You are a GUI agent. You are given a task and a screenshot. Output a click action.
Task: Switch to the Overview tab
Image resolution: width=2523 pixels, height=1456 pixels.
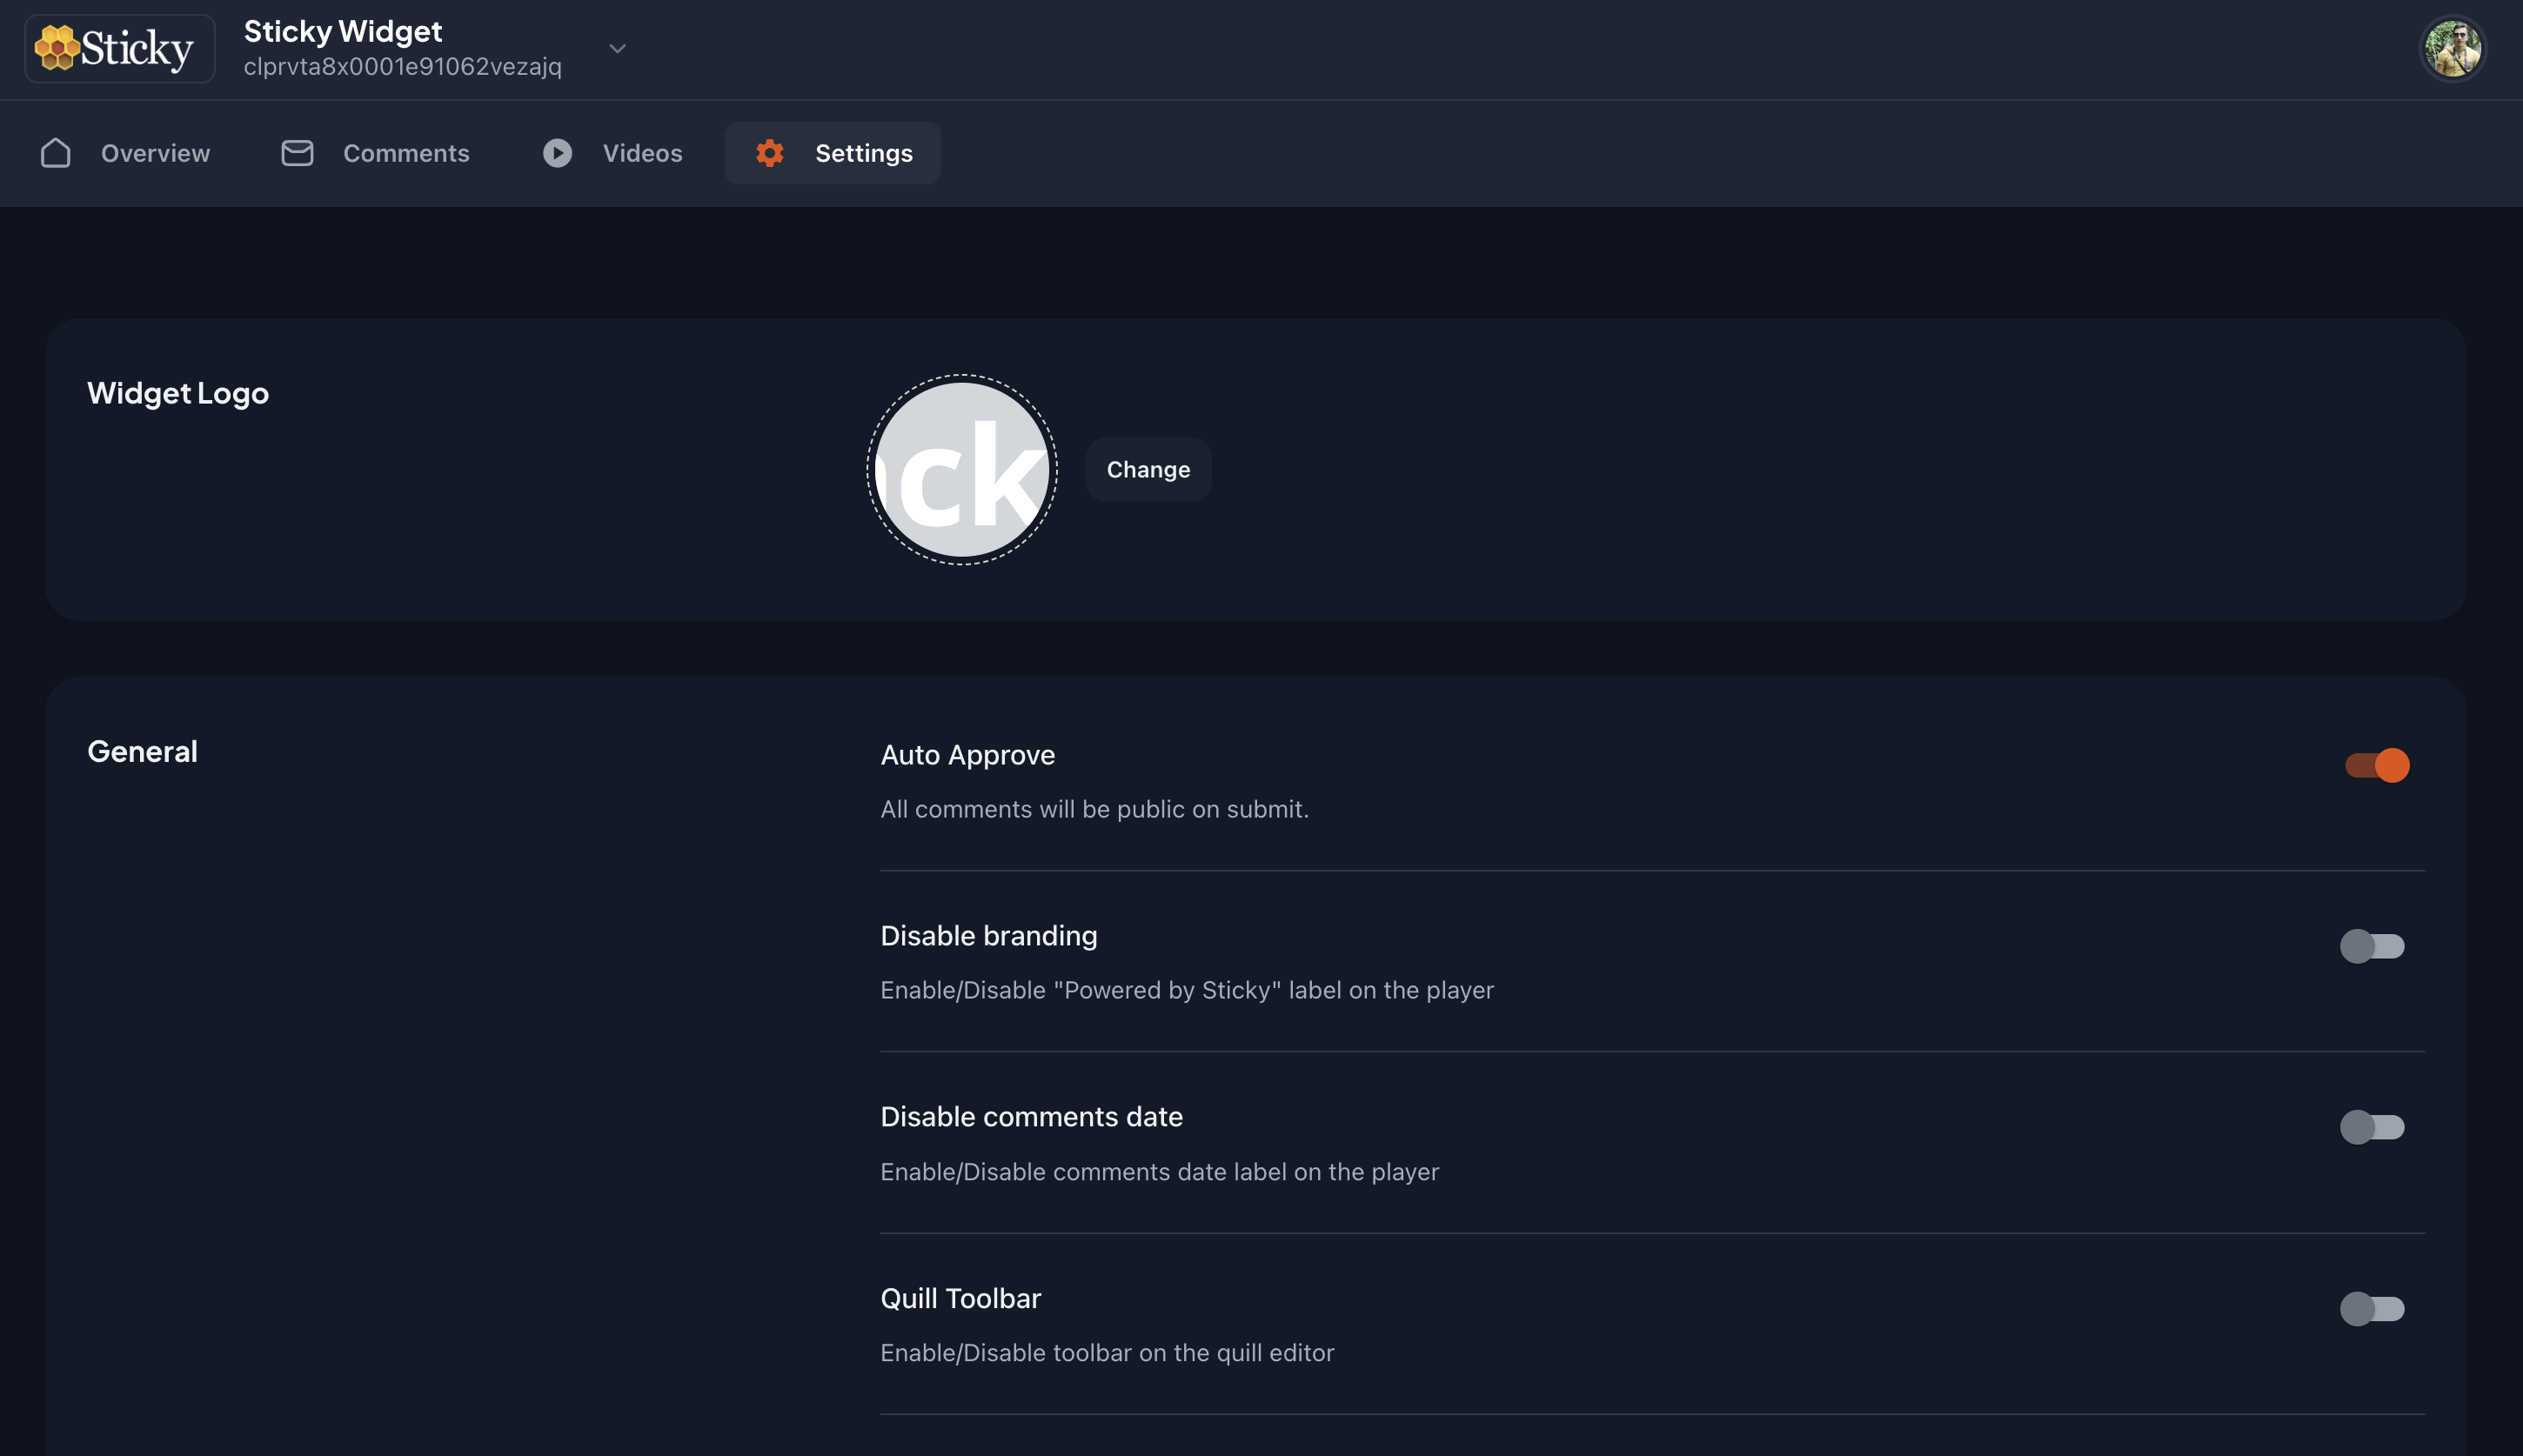(155, 153)
